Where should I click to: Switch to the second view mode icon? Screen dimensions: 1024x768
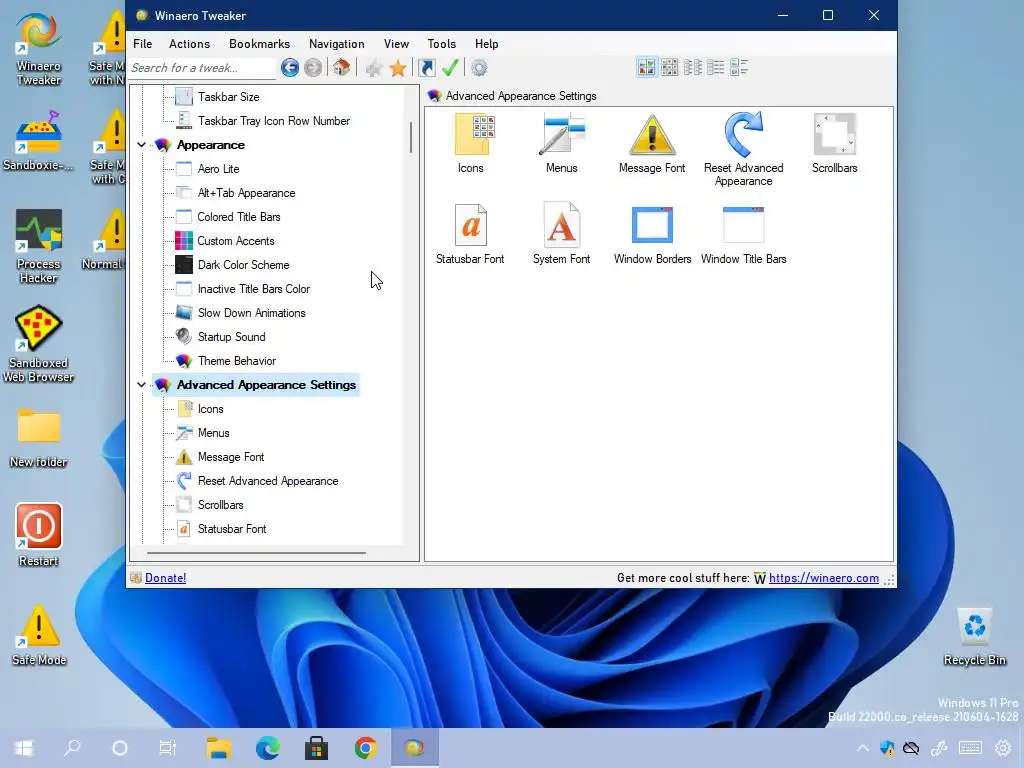[669, 67]
